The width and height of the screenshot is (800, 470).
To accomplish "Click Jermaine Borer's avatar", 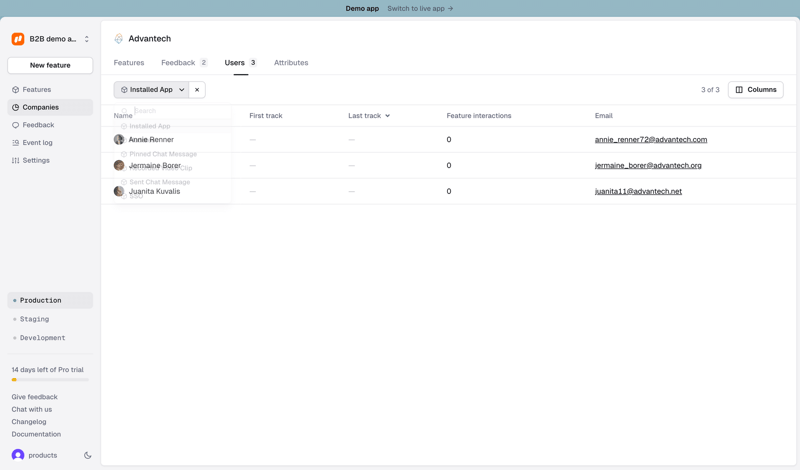I will [x=119, y=165].
